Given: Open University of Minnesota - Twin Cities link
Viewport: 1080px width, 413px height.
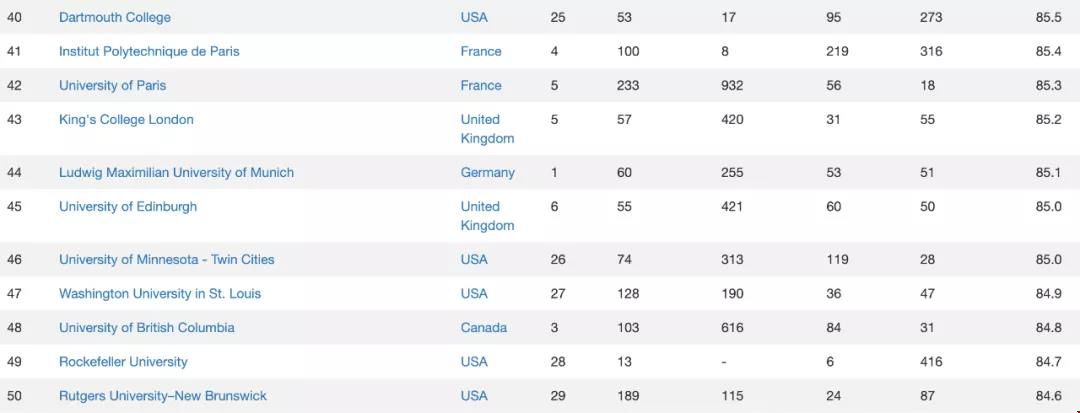Looking at the screenshot, I should [167, 260].
